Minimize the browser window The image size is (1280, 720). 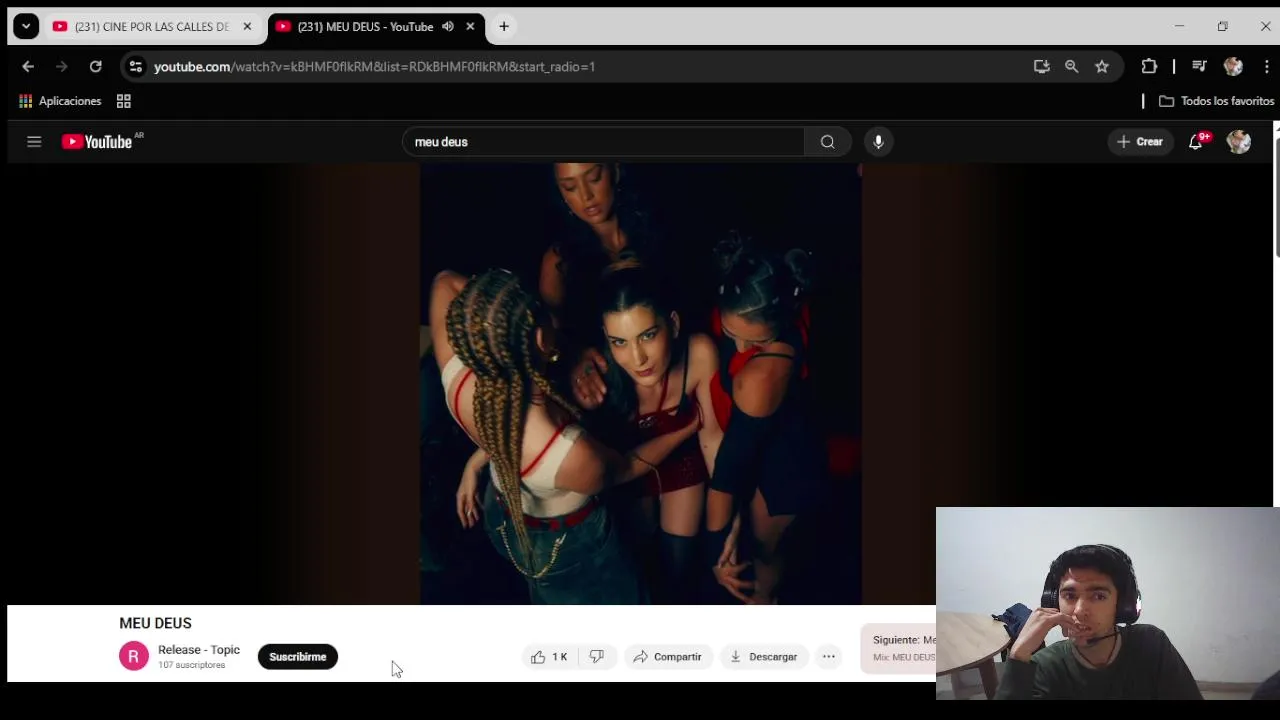coord(1179,27)
